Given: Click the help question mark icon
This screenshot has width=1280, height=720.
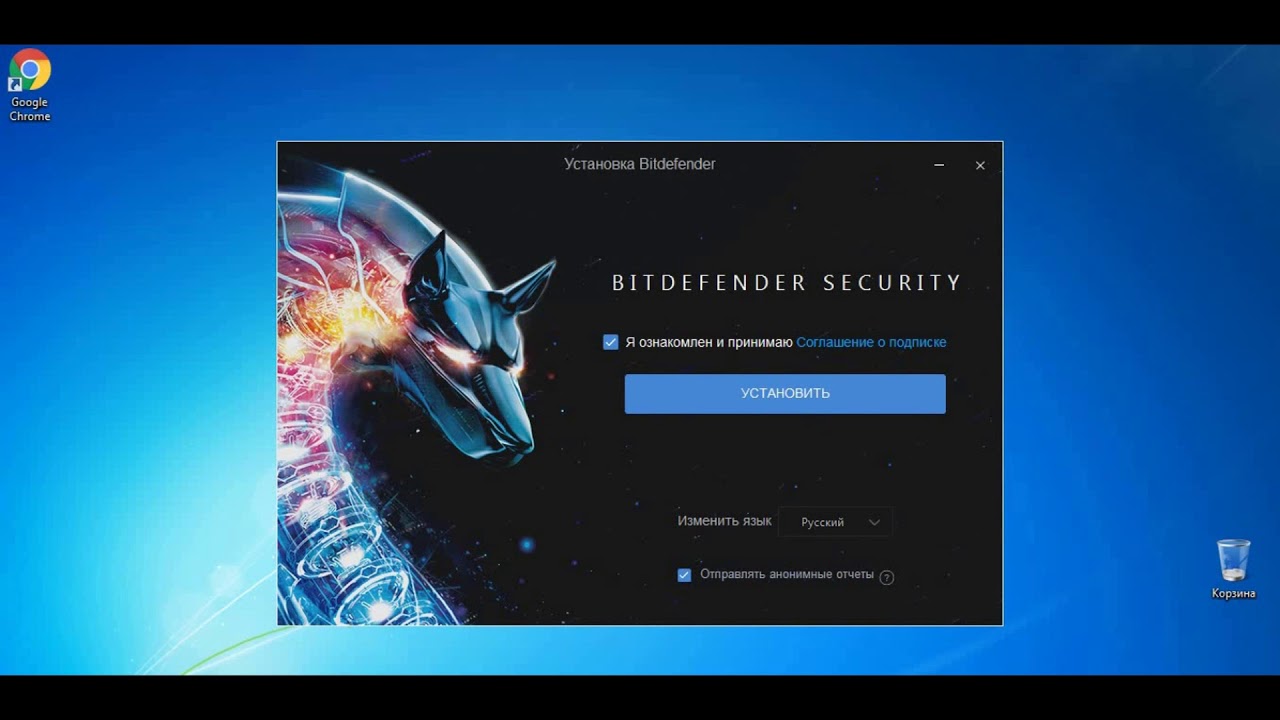Looking at the screenshot, I should [x=886, y=577].
